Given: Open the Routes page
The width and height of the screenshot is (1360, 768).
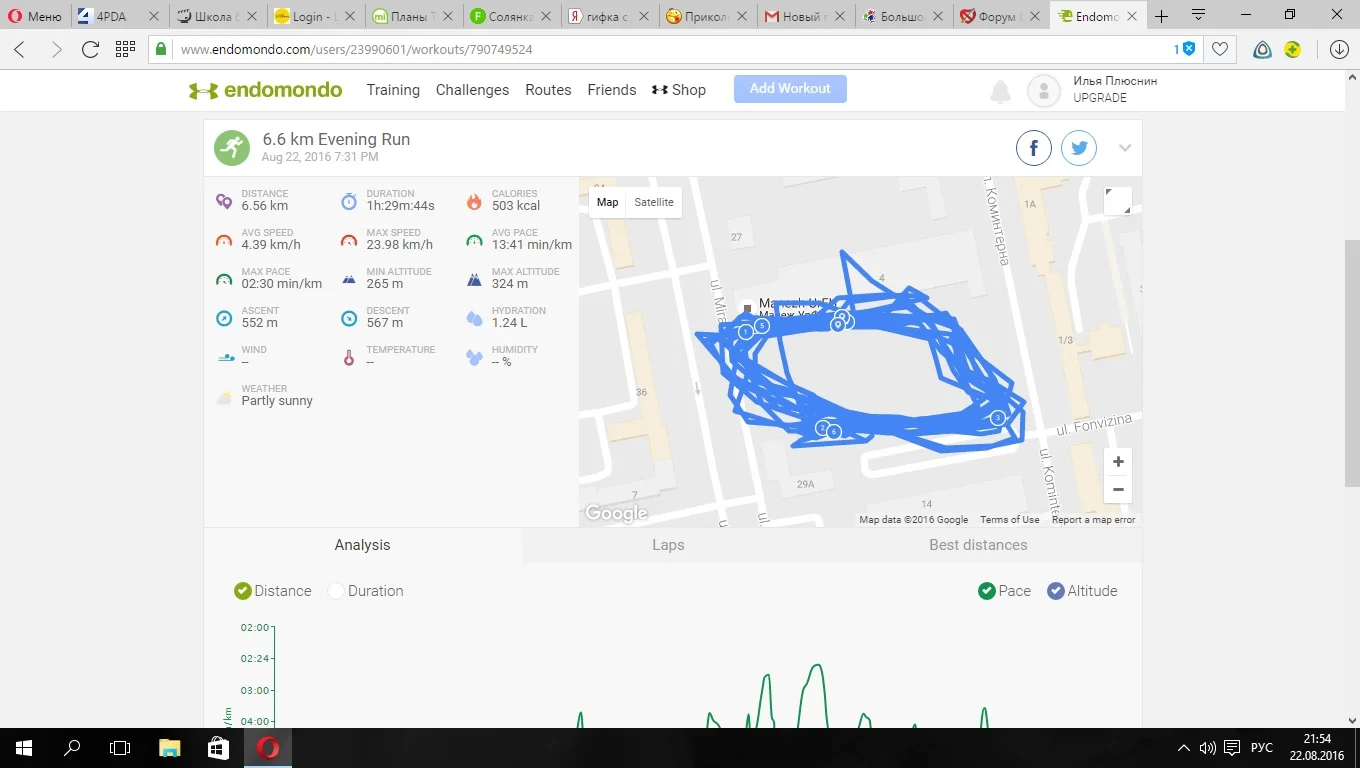Looking at the screenshot, I should click(548, 90).
